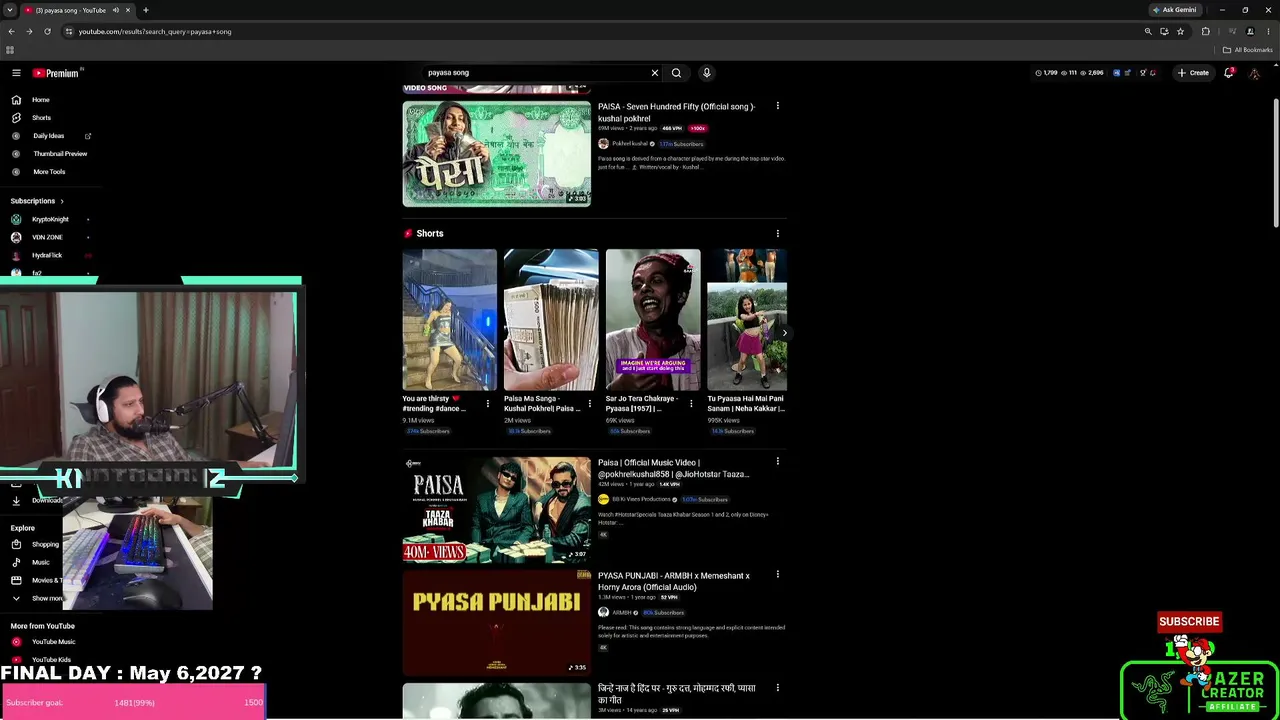Open Daily Ideas in the sidebar
The image size is (1280, 720).
click(48, 136)
